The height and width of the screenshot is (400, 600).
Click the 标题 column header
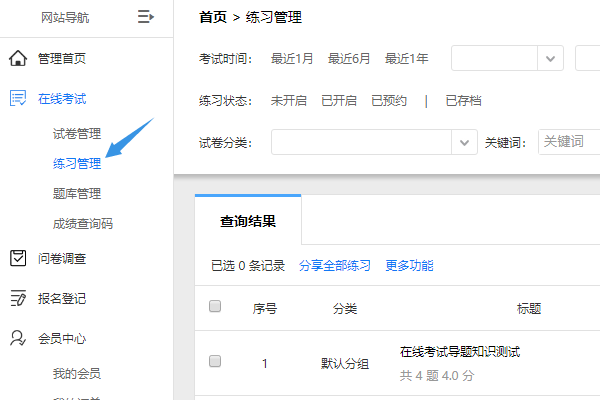click(529, 309)
